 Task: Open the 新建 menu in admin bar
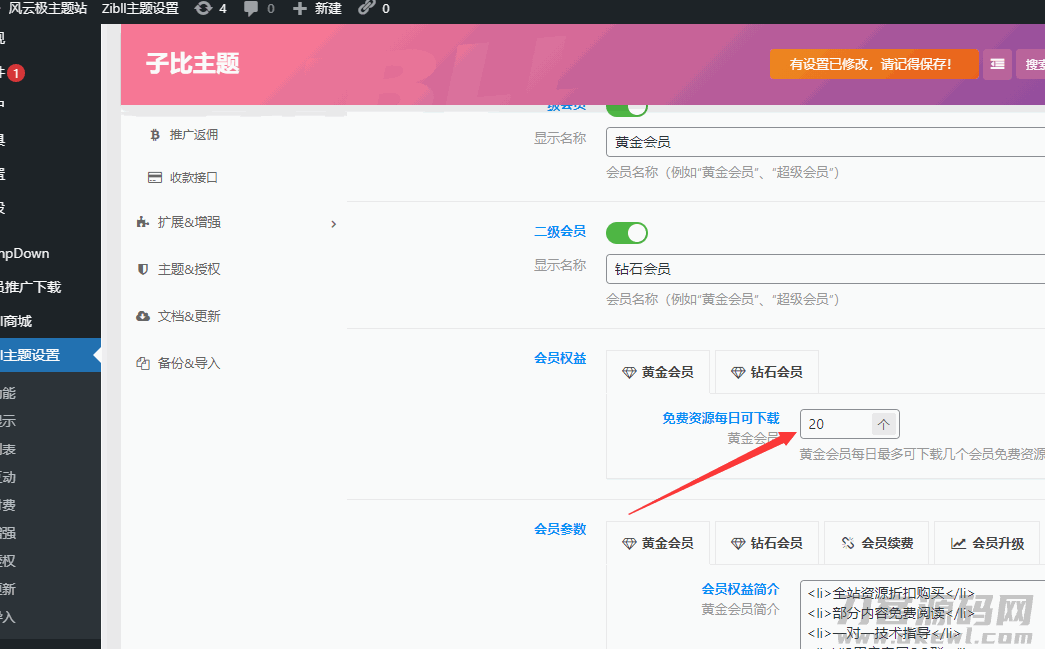(x=317, y=9)
